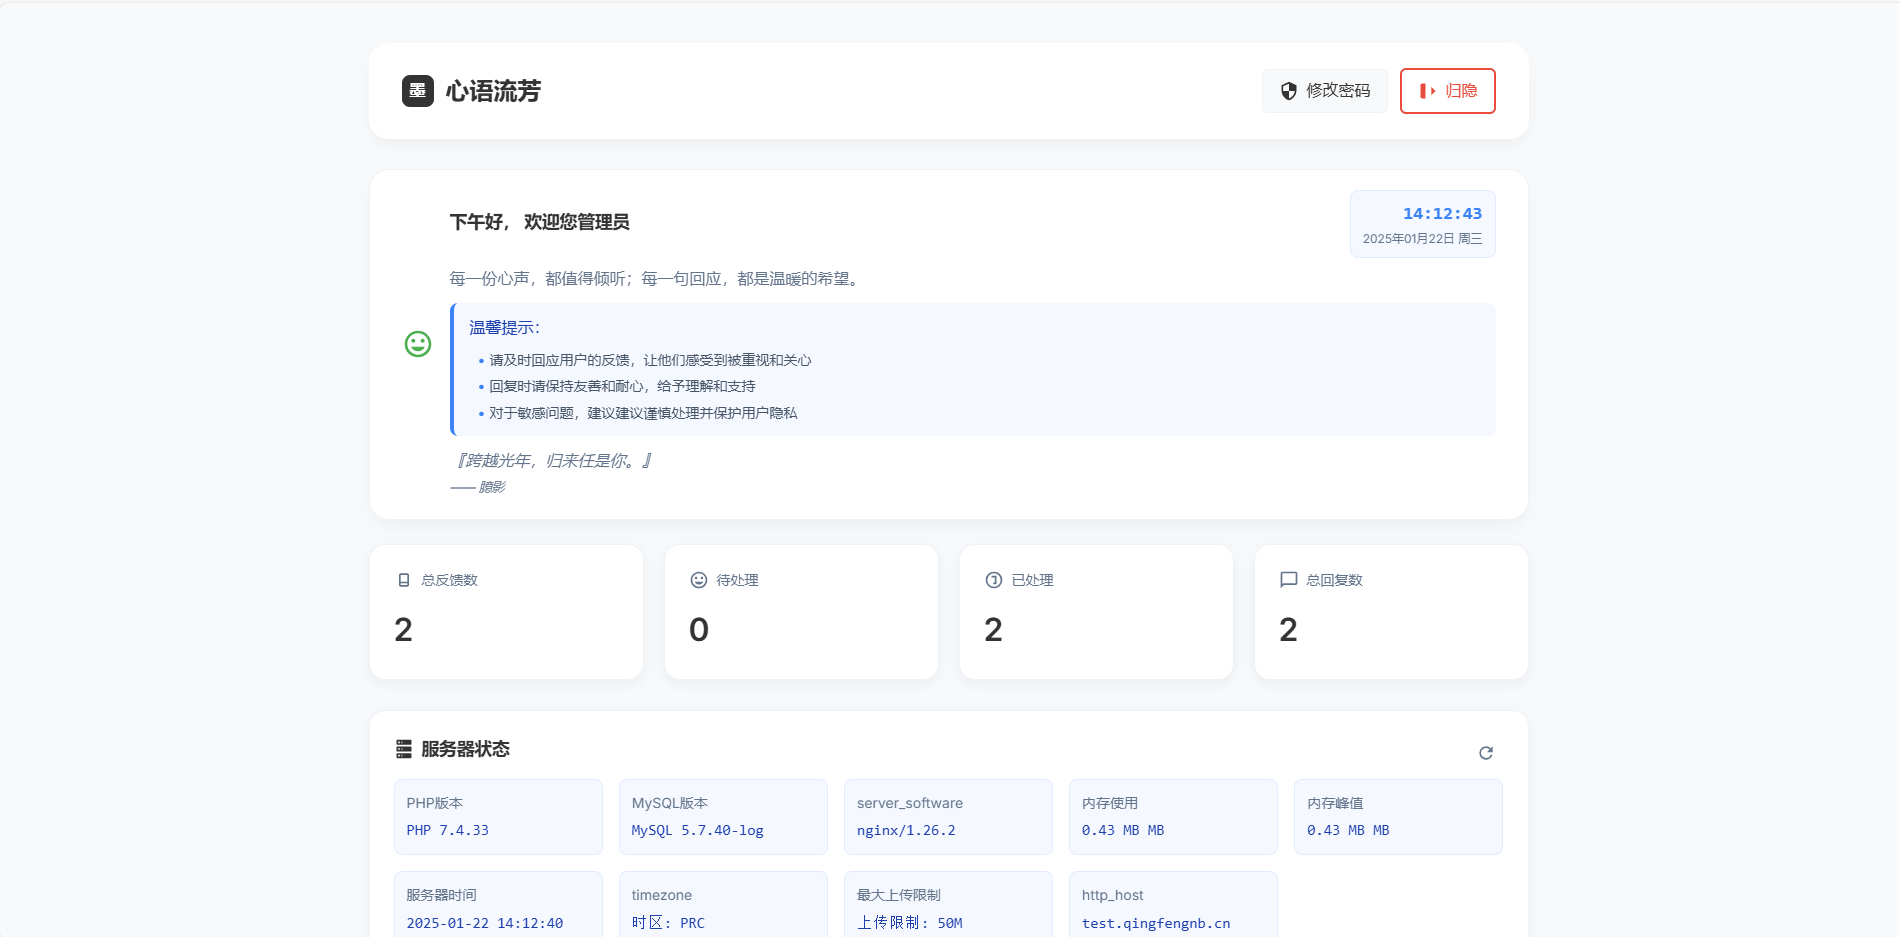Click the 待处理 smiley icon
Image resolution: width=1900 pixels, height=937 pixels.
point(699,580)
